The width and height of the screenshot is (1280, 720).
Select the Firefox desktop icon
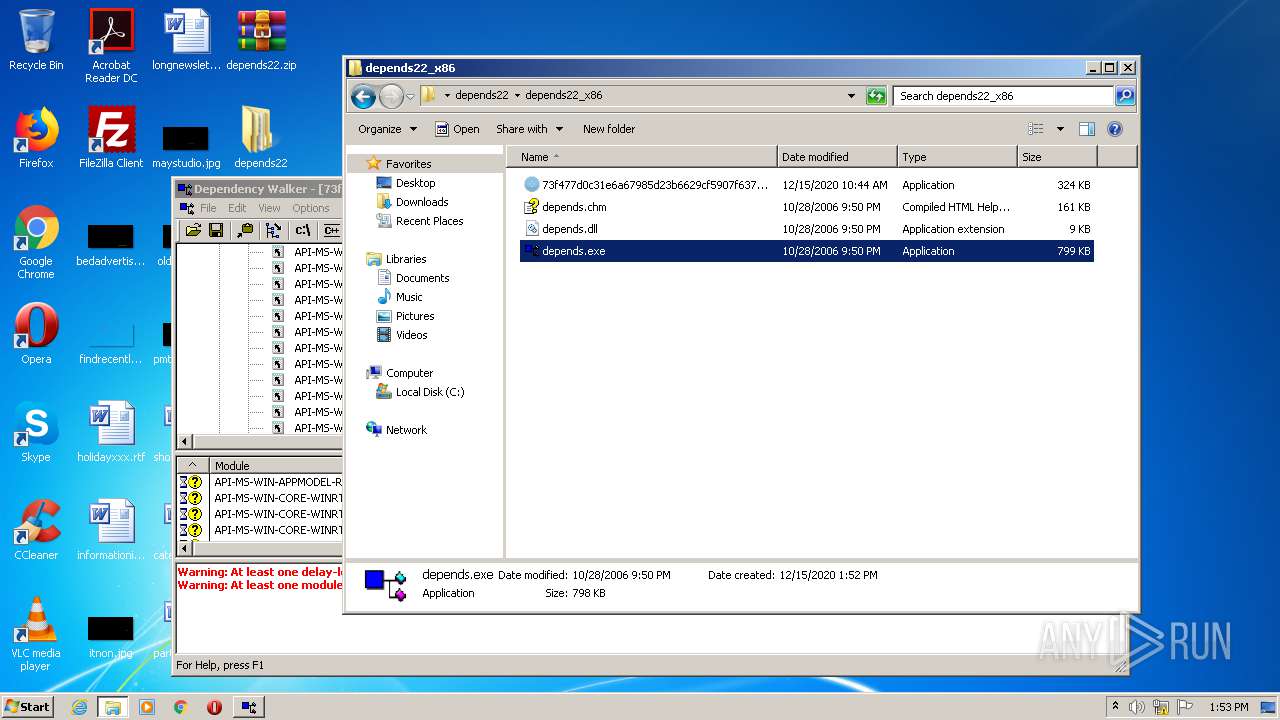[x=36, y=138]
